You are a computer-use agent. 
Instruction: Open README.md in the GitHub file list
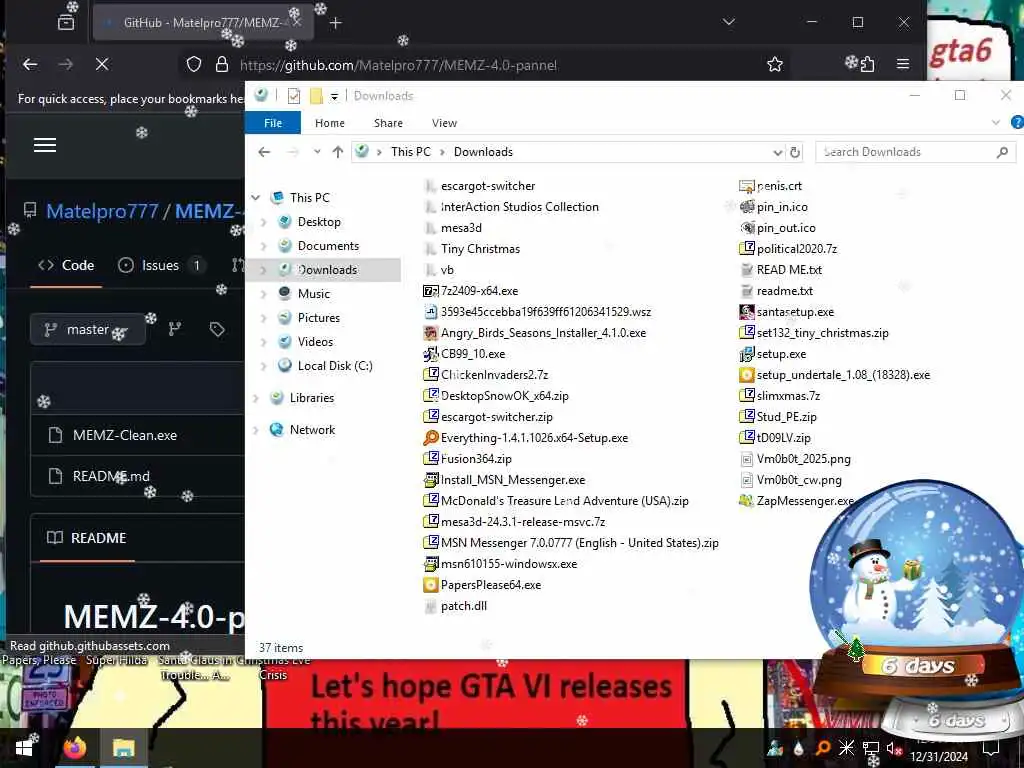(111, 476)
